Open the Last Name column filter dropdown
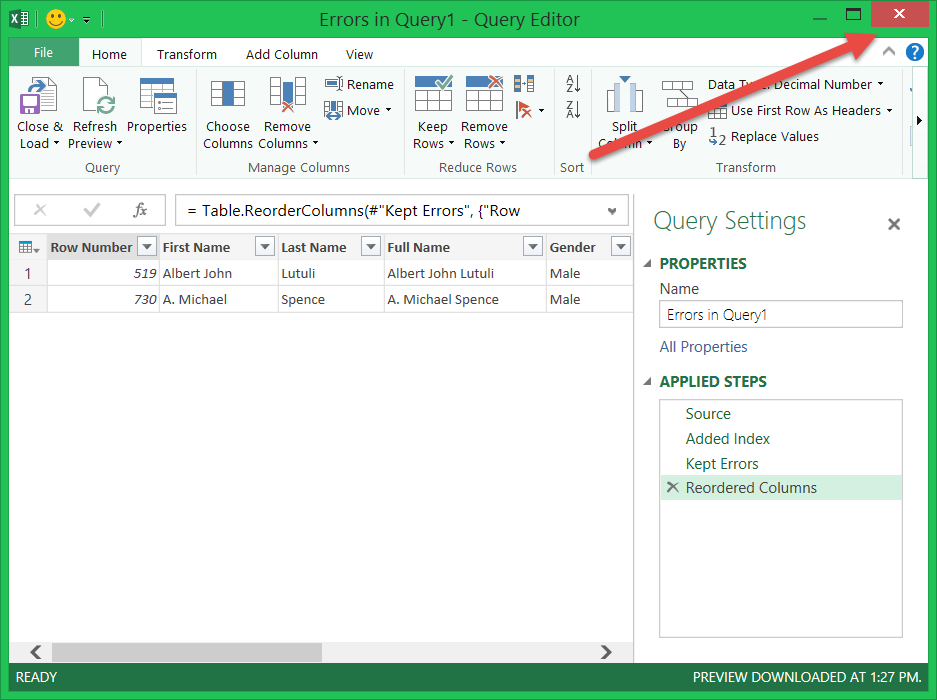 370,247
